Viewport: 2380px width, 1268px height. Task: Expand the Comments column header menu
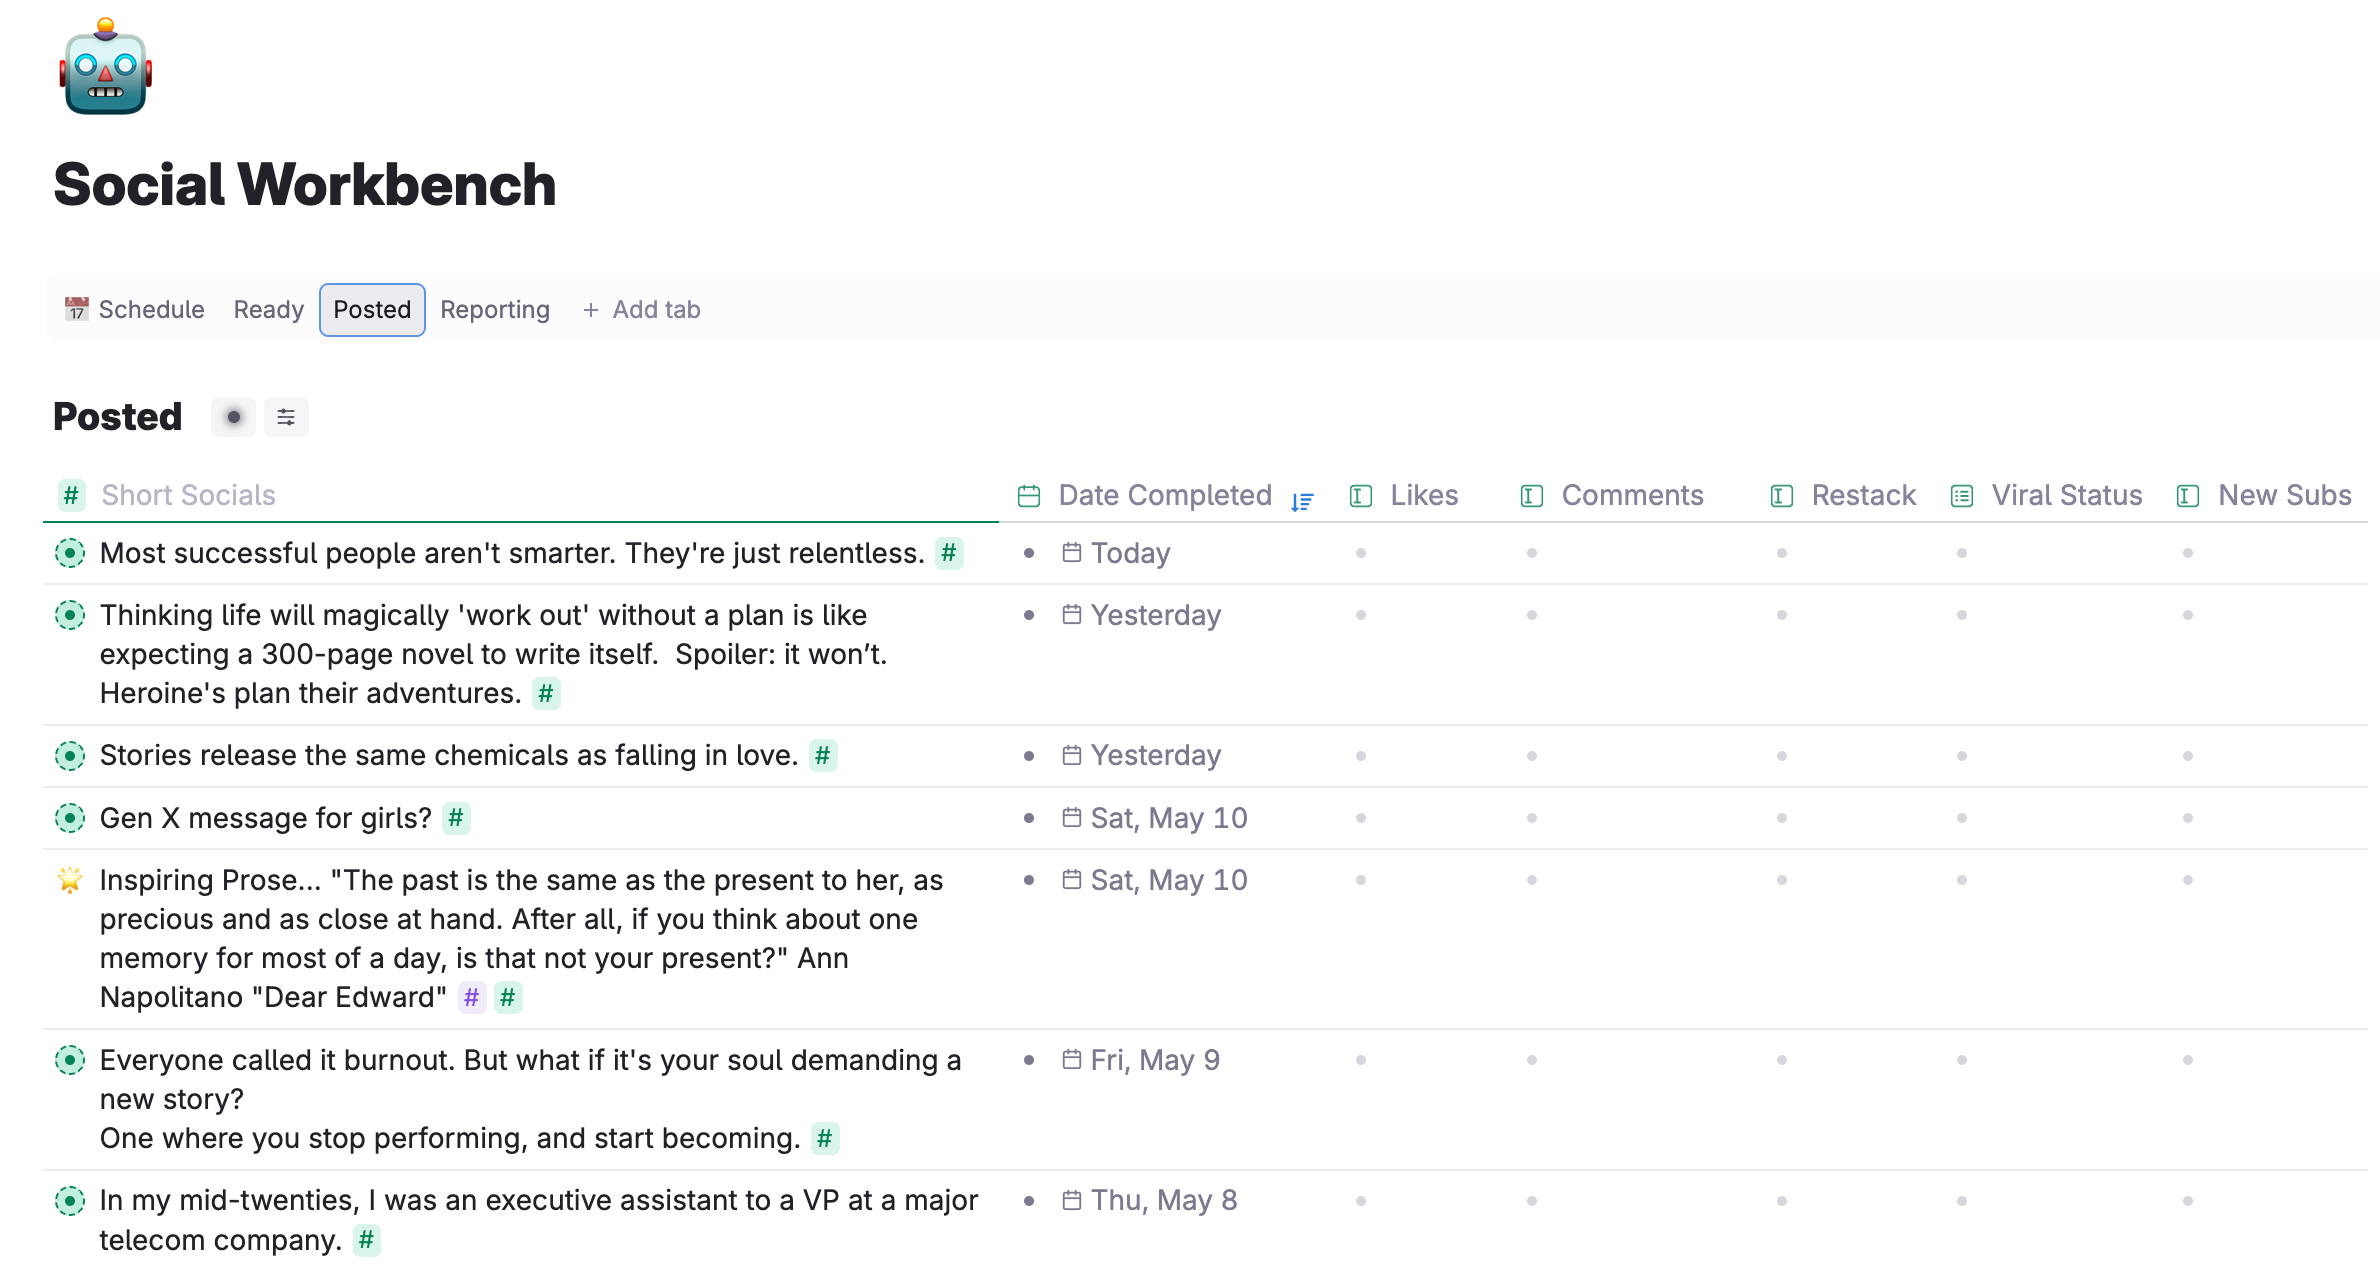coord(1631,495)
